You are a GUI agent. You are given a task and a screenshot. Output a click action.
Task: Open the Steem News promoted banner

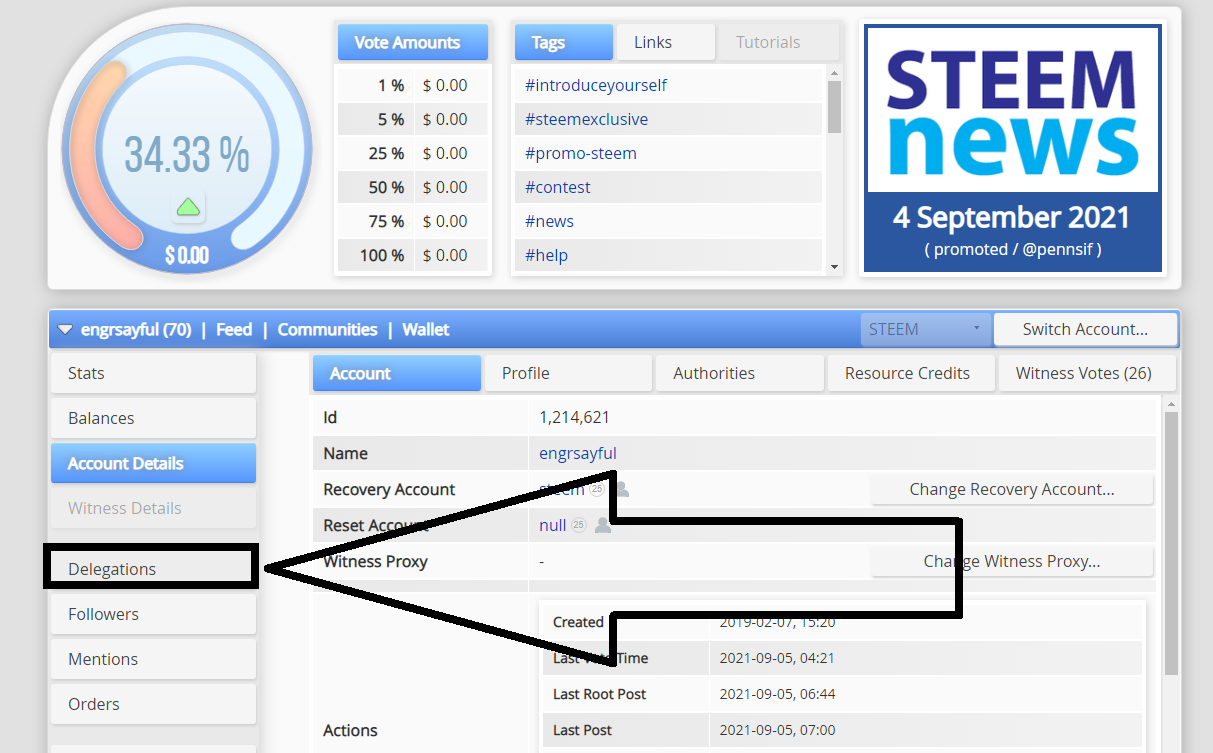pyautogui.click(x=1012, y=149)
